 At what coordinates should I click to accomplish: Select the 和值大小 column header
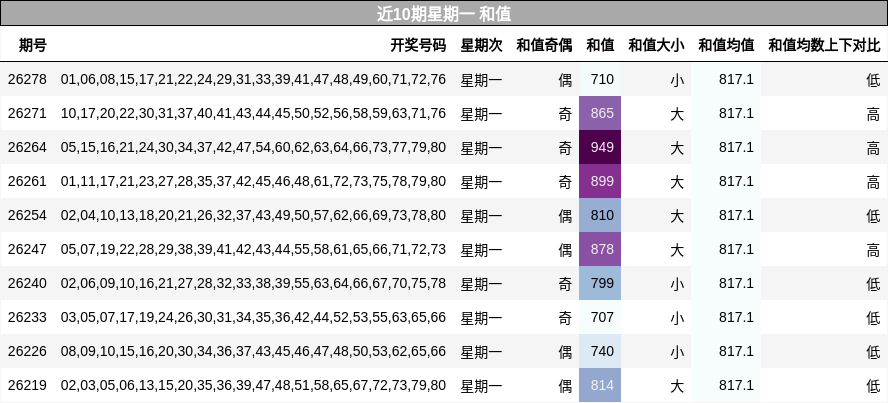pyautogui.click(x=656, y=45)
